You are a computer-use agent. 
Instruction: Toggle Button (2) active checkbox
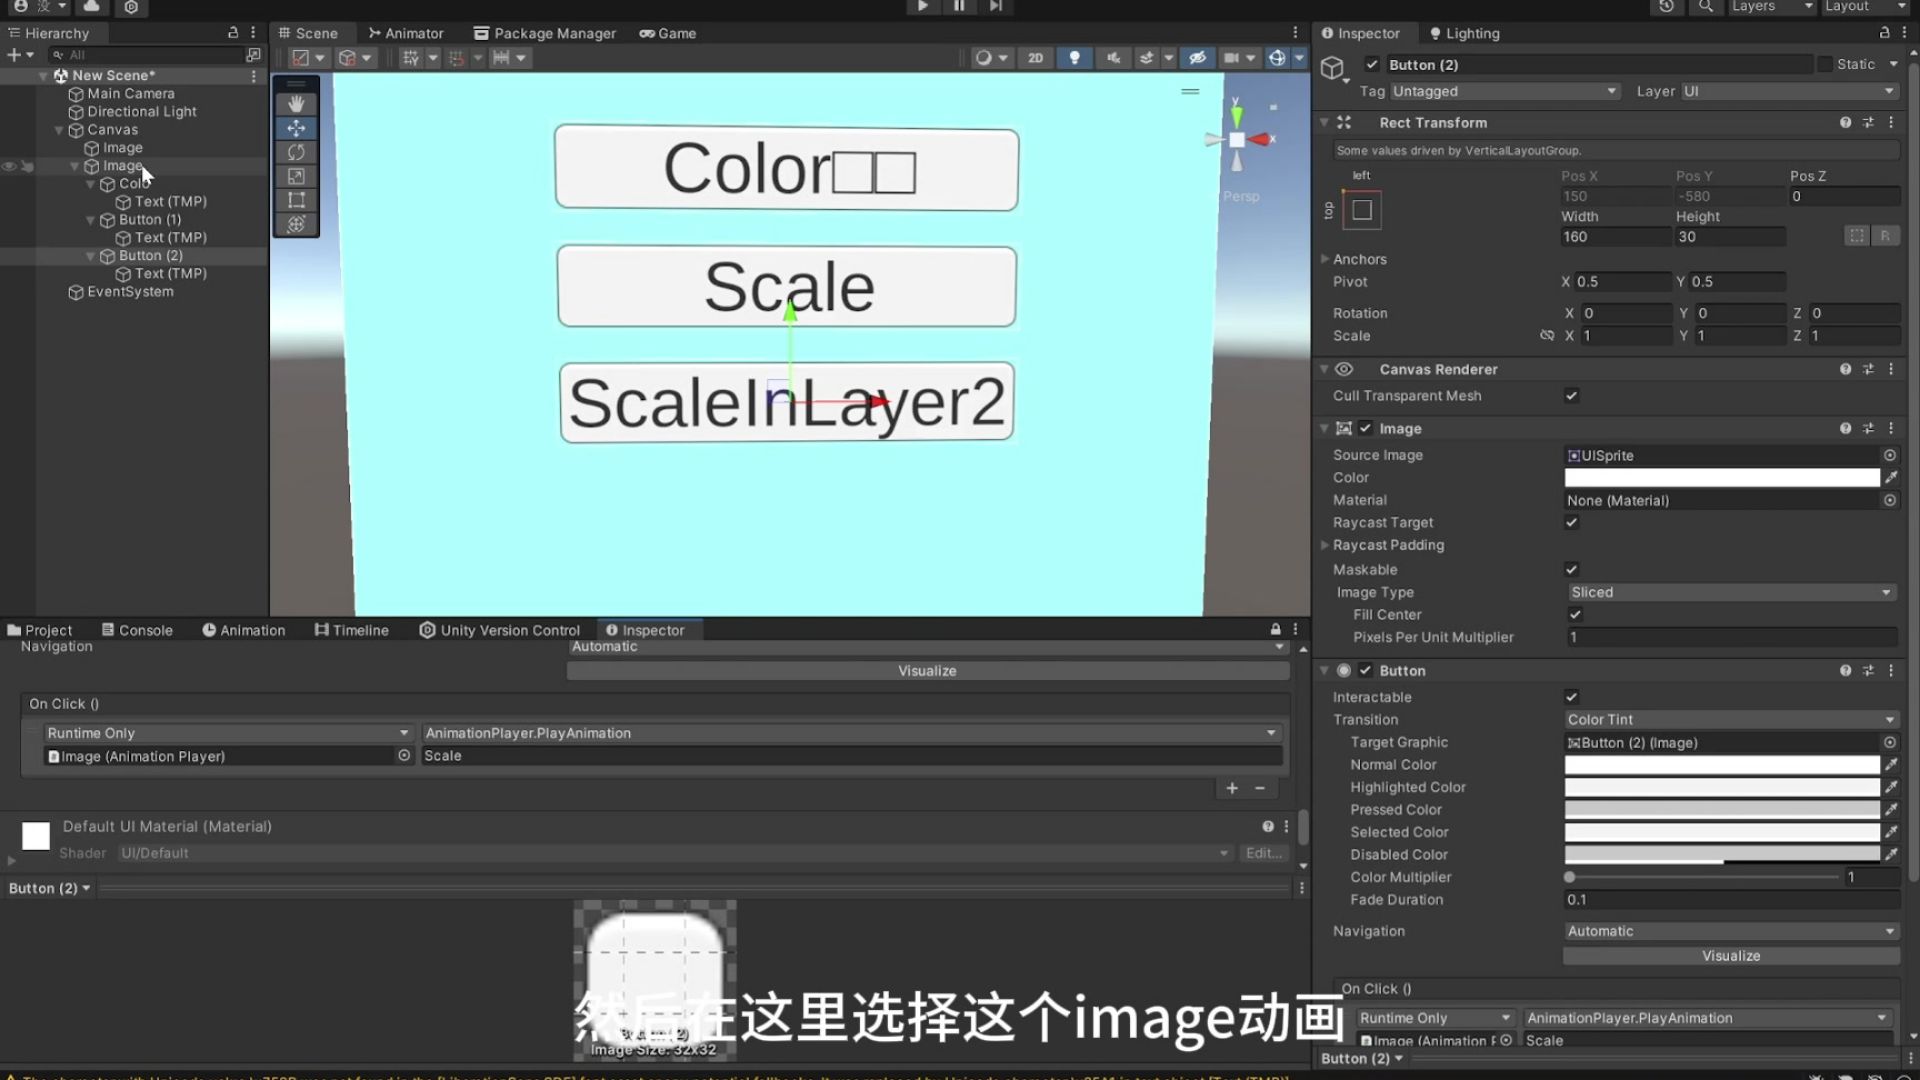[1372, 65]
